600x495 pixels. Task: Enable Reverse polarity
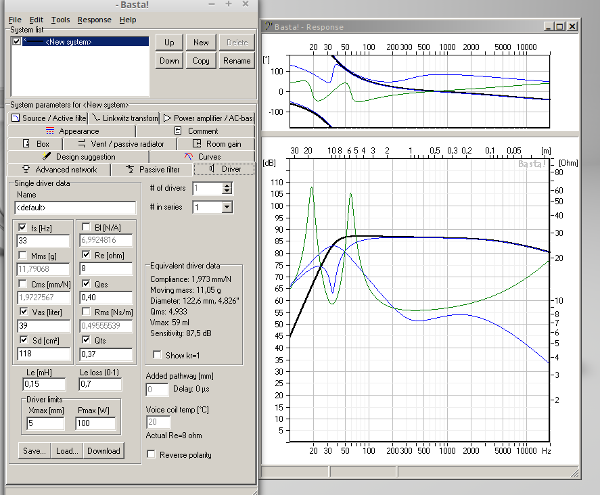pos(152,455)
